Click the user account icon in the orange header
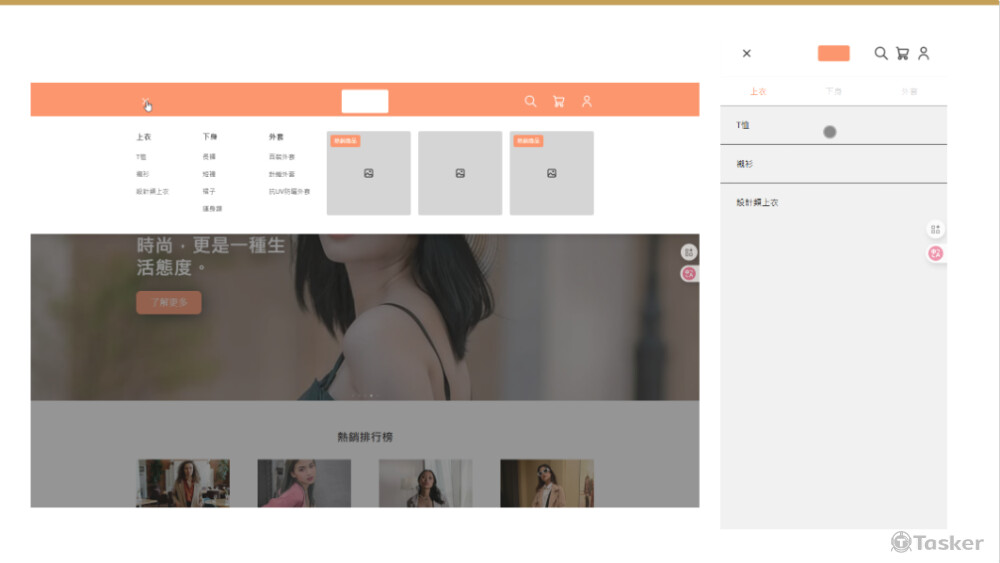 tap(587, 101)
